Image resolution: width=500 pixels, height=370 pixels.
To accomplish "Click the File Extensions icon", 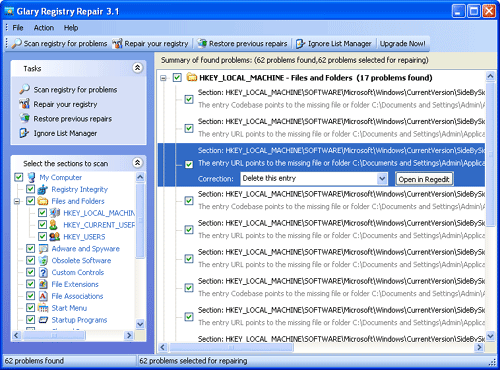I will 43,284.
